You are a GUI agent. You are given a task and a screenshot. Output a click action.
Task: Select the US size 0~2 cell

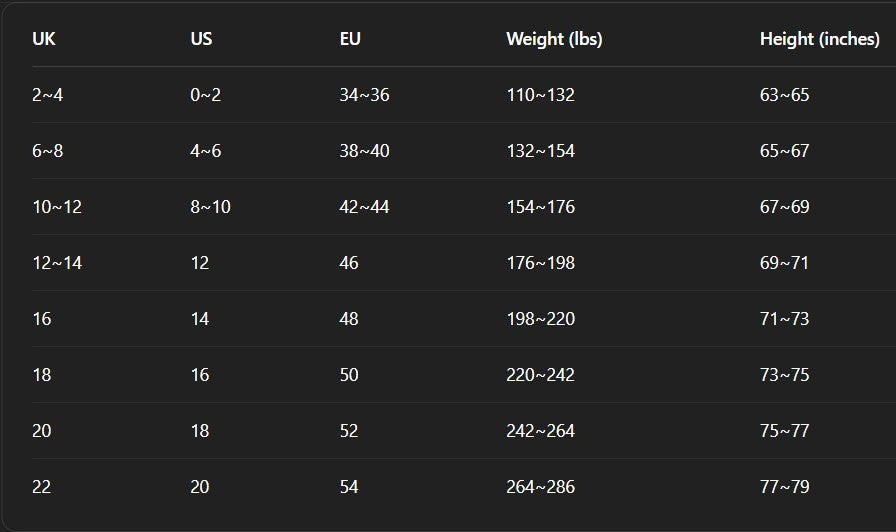coord(206,95)
